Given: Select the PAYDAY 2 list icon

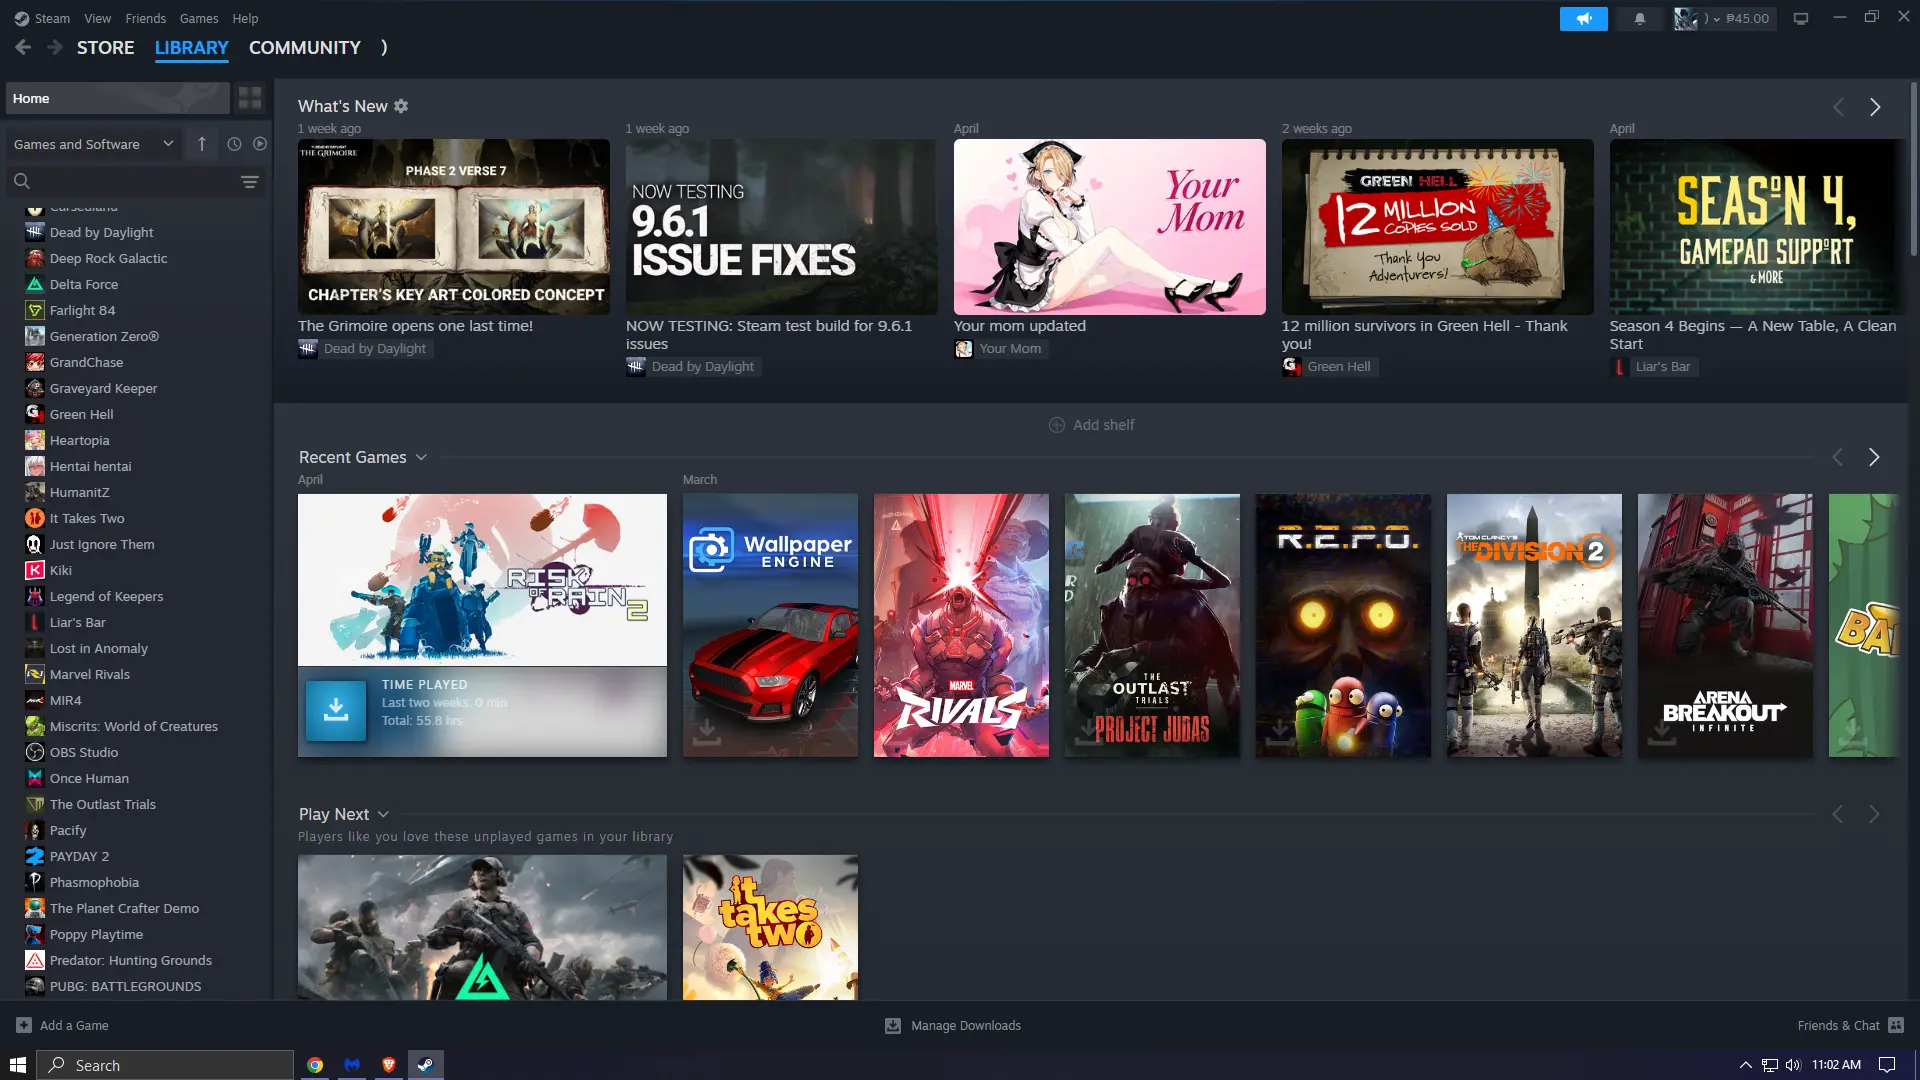Looking at the screenshot, I should click(35, 856).
